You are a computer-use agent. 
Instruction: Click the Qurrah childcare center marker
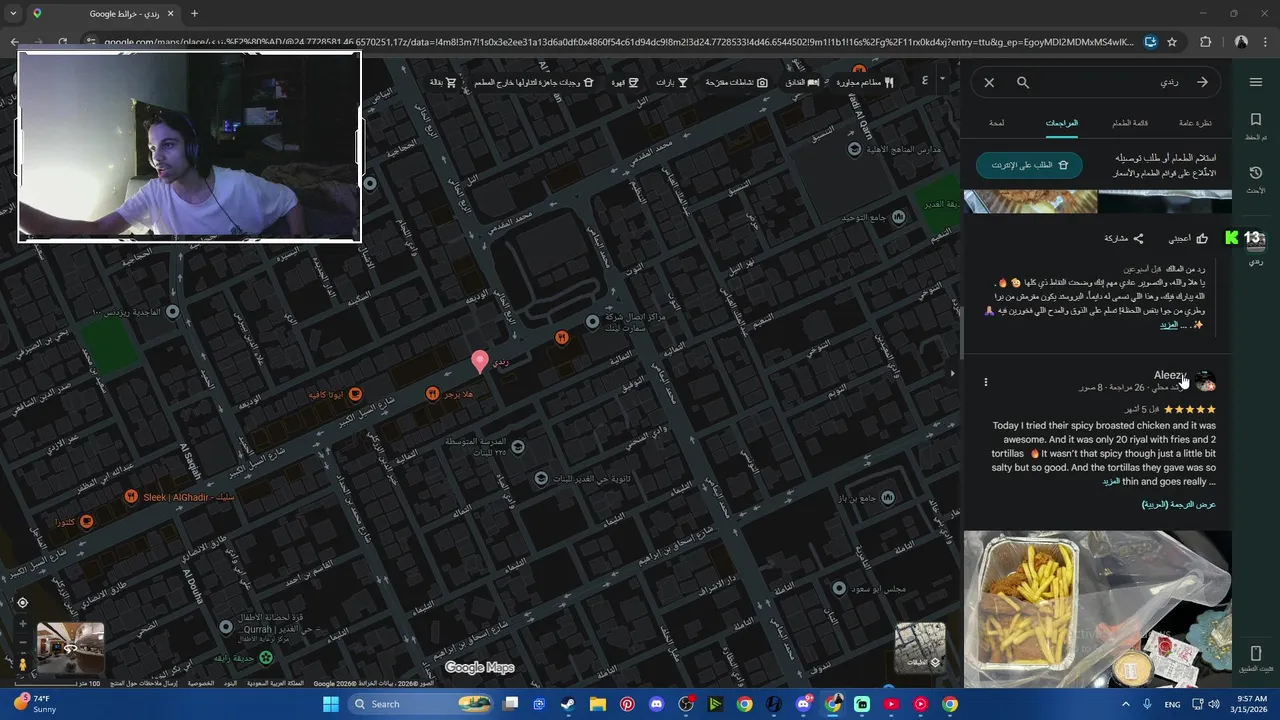[x=226, y=628]
